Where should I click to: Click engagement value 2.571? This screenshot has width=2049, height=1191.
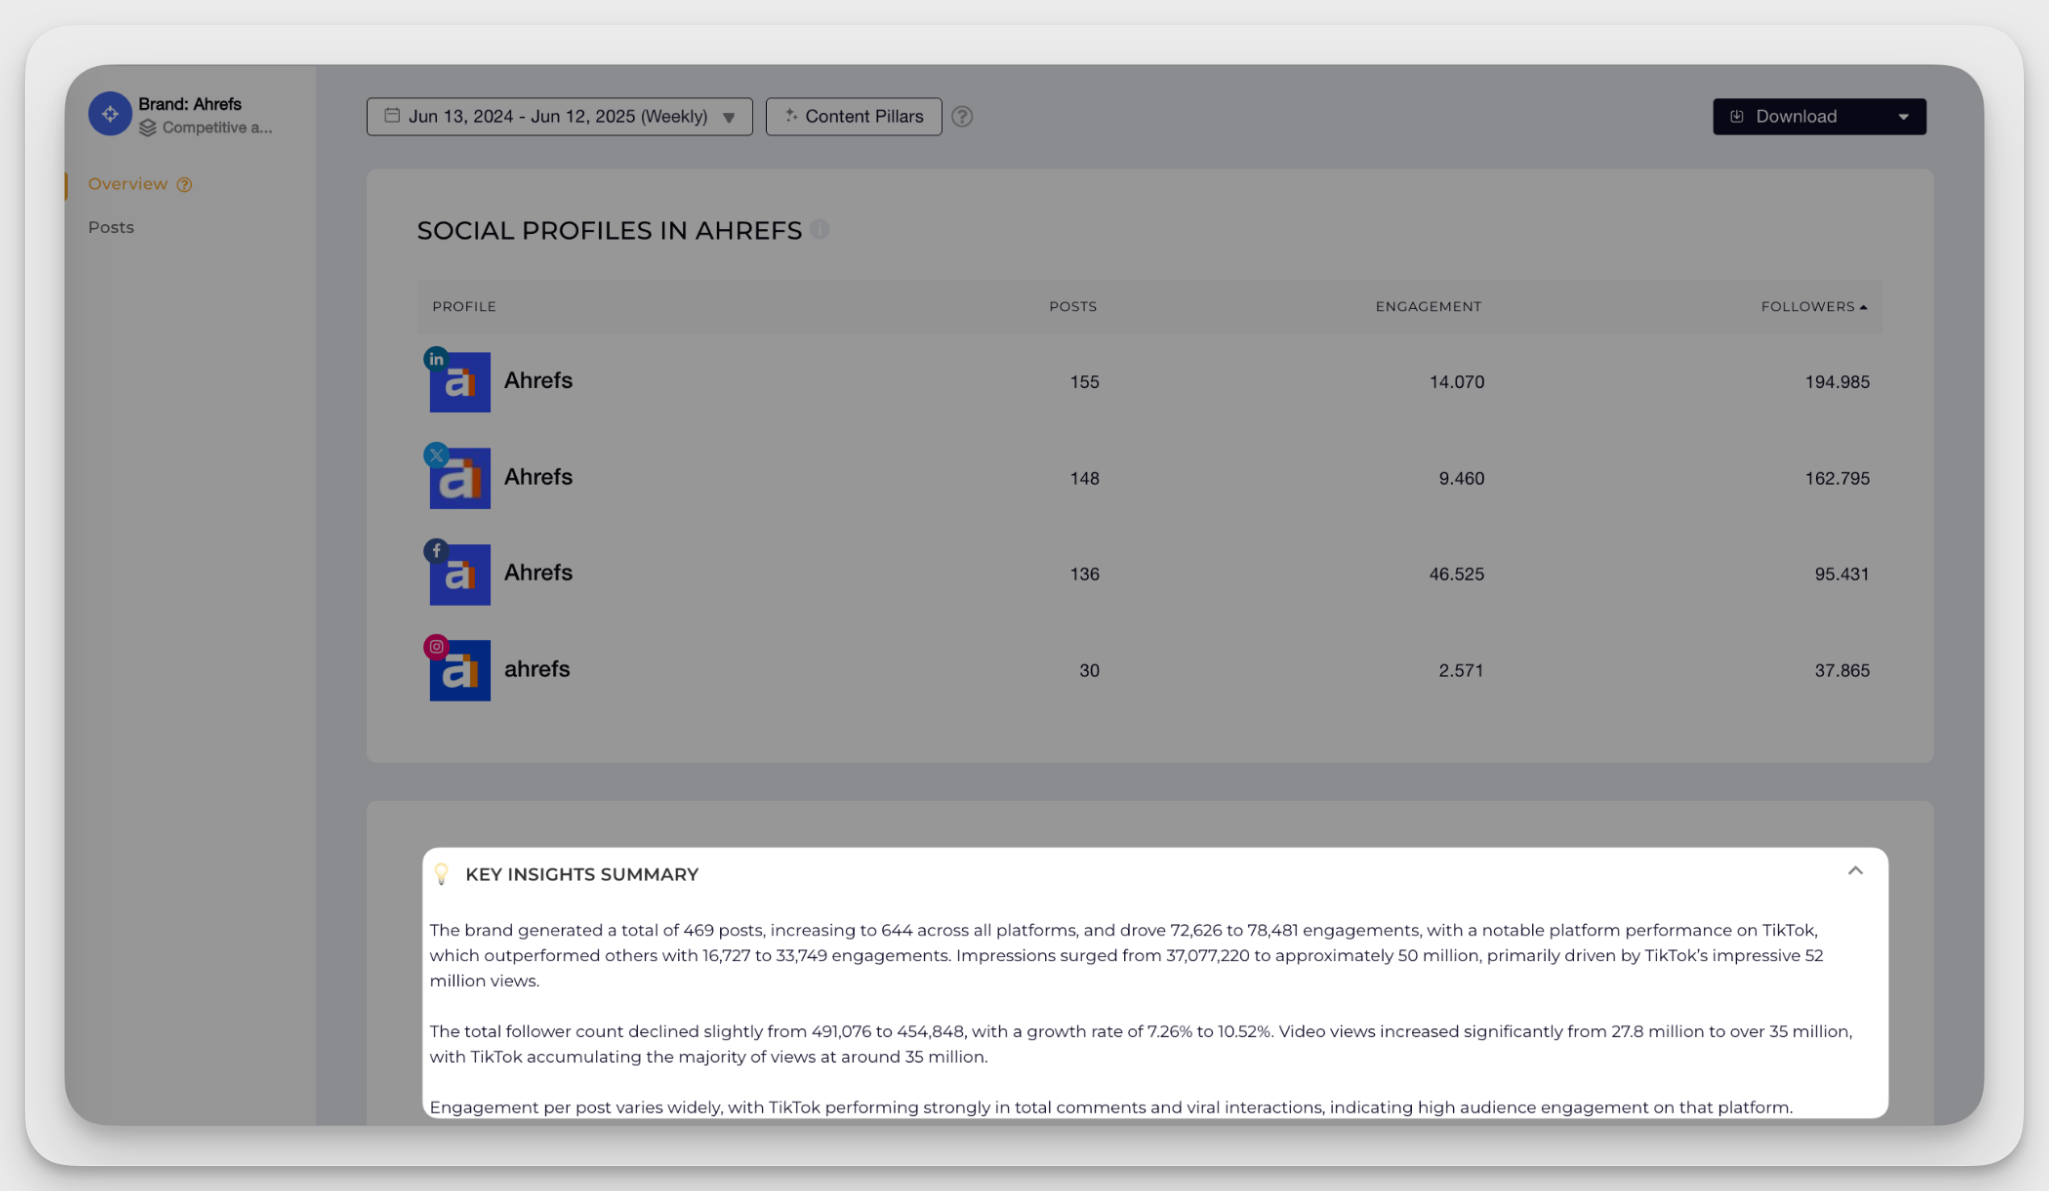(1462, 670)
